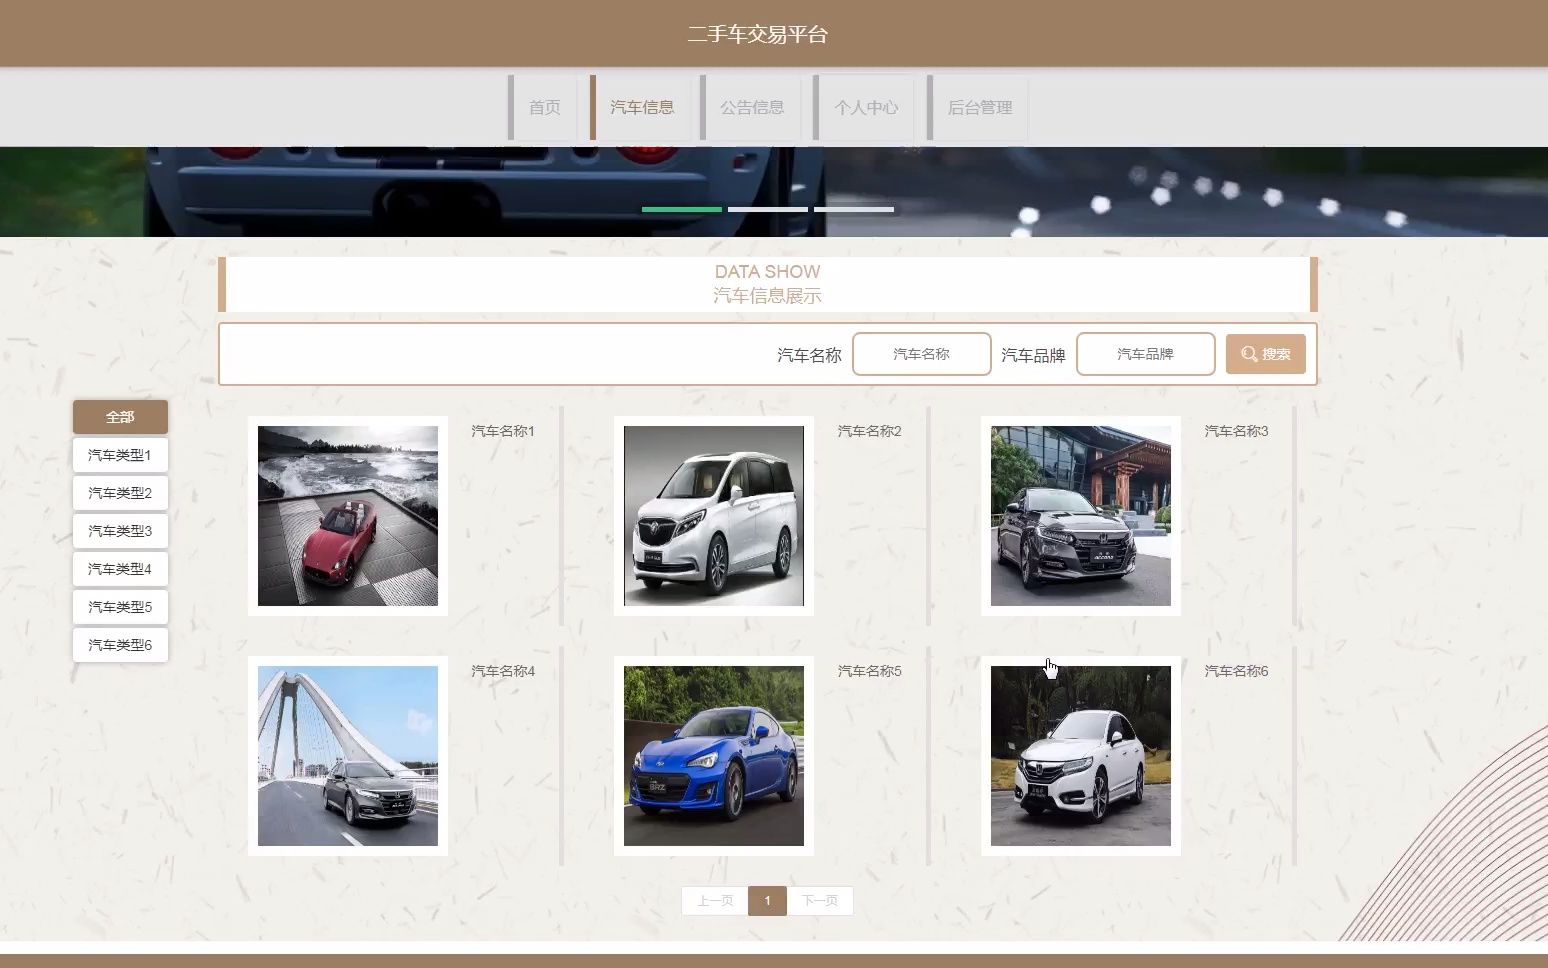Open the 首页 navigation tab
1548x968 pixels.
pos(544,107)
